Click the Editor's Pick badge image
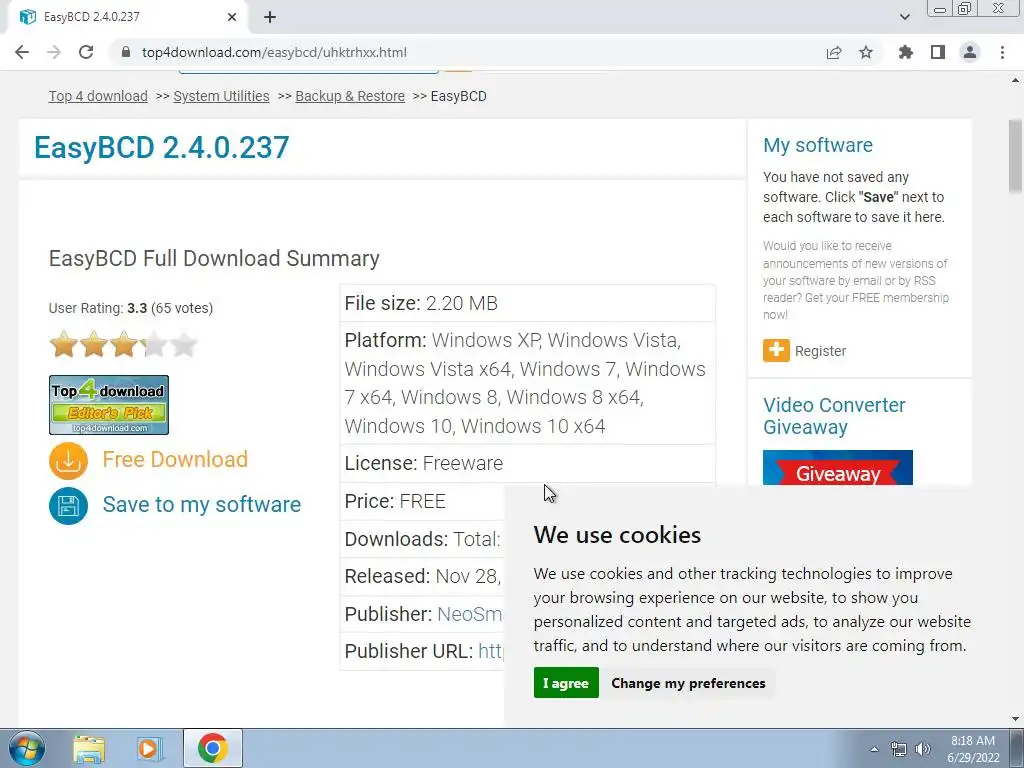The width and height of the screenshot is (1024, 768). 109,405
